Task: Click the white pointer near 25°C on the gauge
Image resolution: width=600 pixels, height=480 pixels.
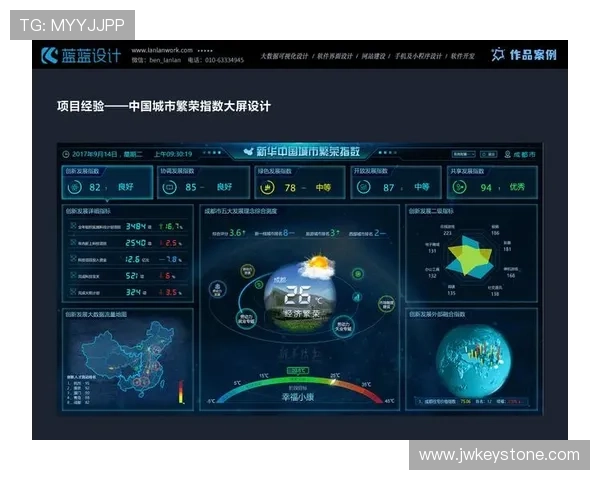Action: (333, 382)
